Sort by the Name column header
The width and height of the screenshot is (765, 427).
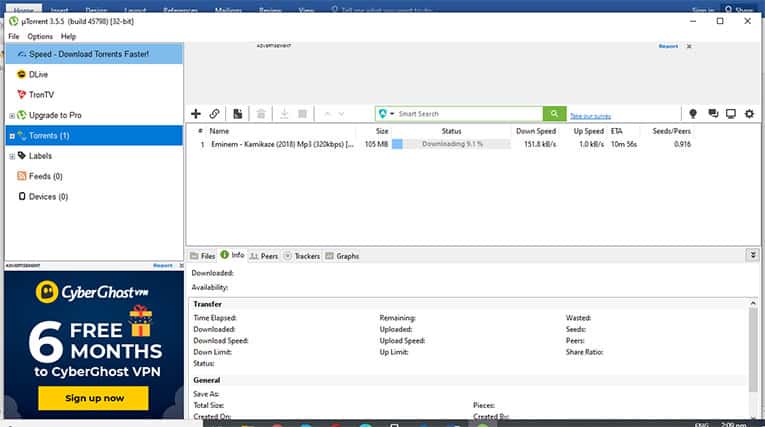pyautogui.click(x=219, y=131)
